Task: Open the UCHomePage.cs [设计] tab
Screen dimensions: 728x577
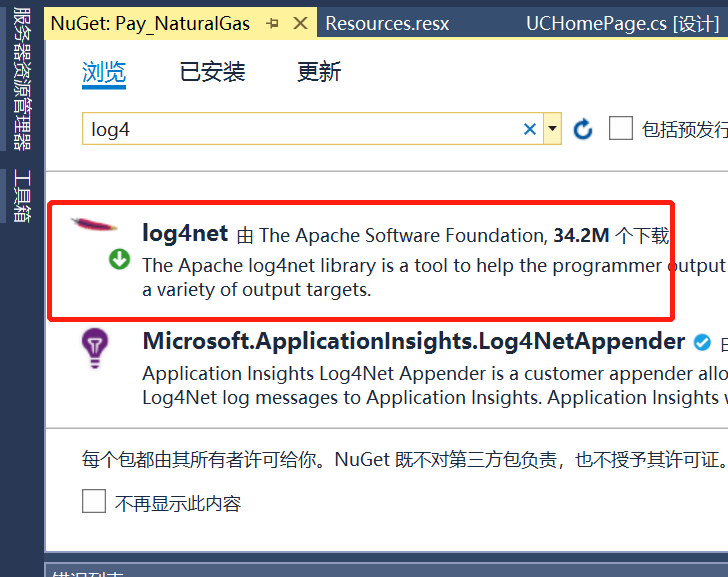Action: [622, 23]
